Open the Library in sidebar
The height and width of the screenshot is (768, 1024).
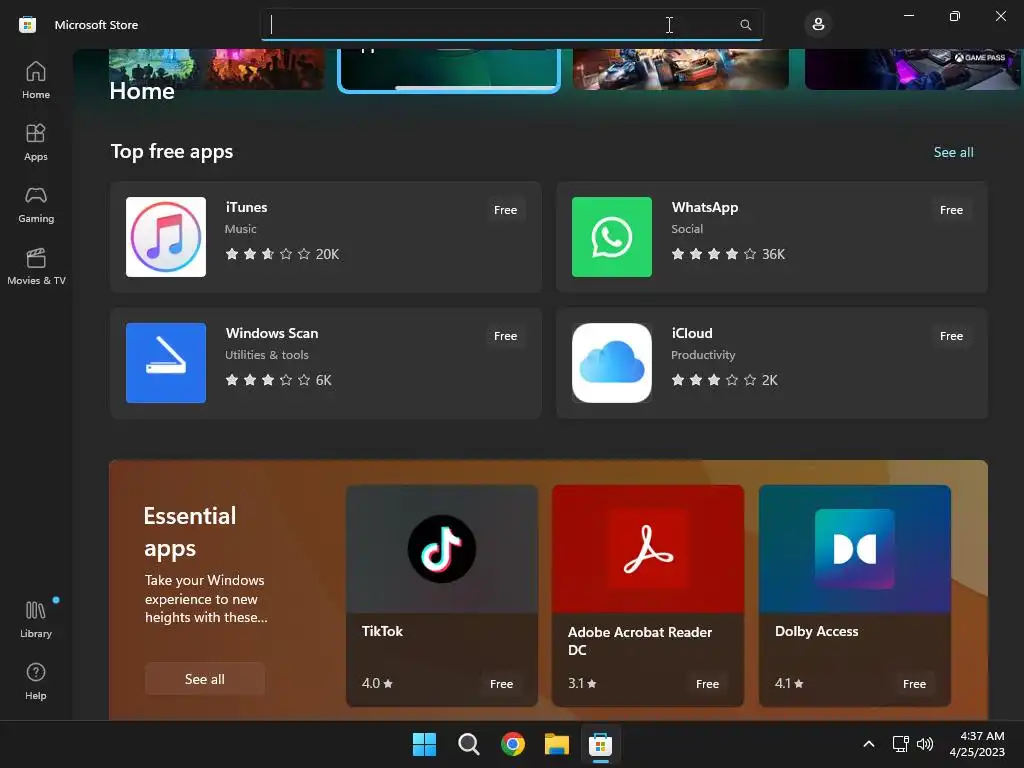click(36, 619)
